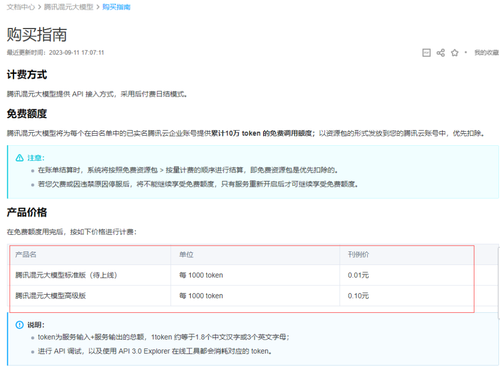Click the last updated timestamp text
The width and height of the screenshot is (500, 369).
(56, 53)
